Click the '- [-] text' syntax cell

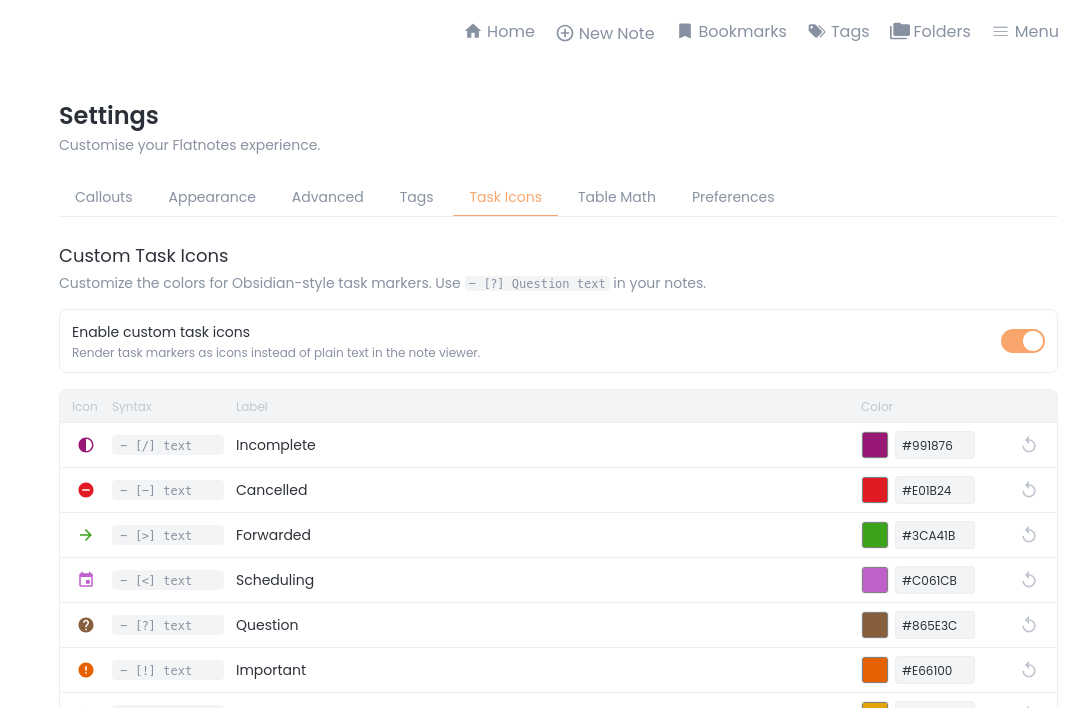click(168, 490)
